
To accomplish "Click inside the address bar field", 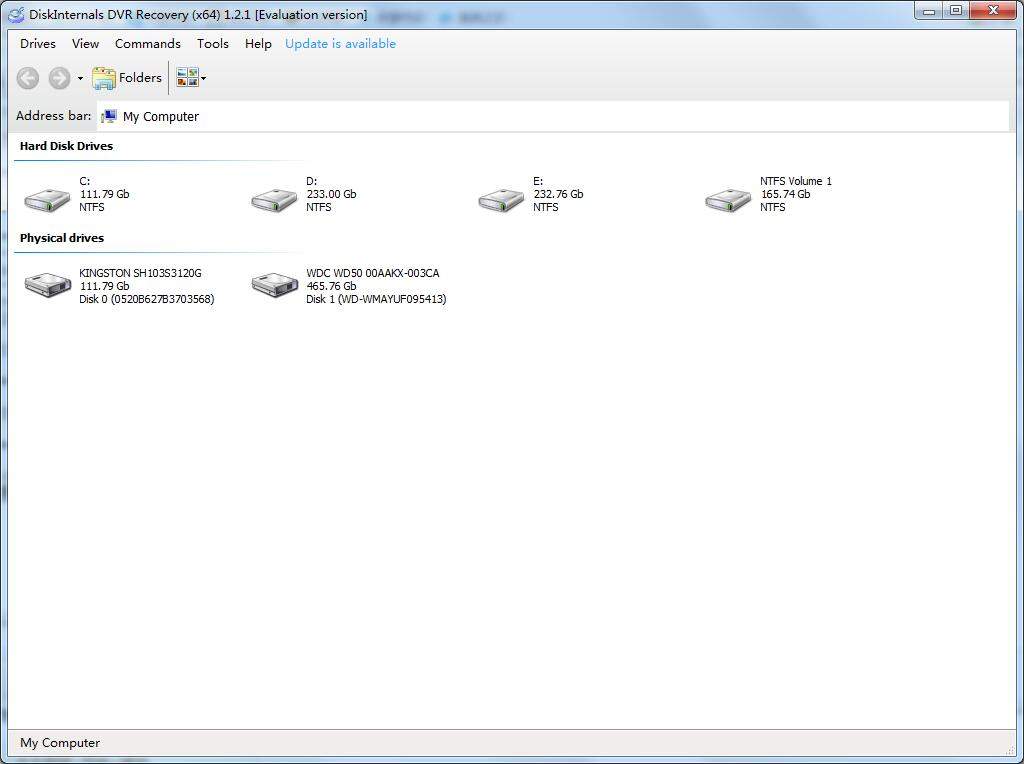I will tap(400, 116).
